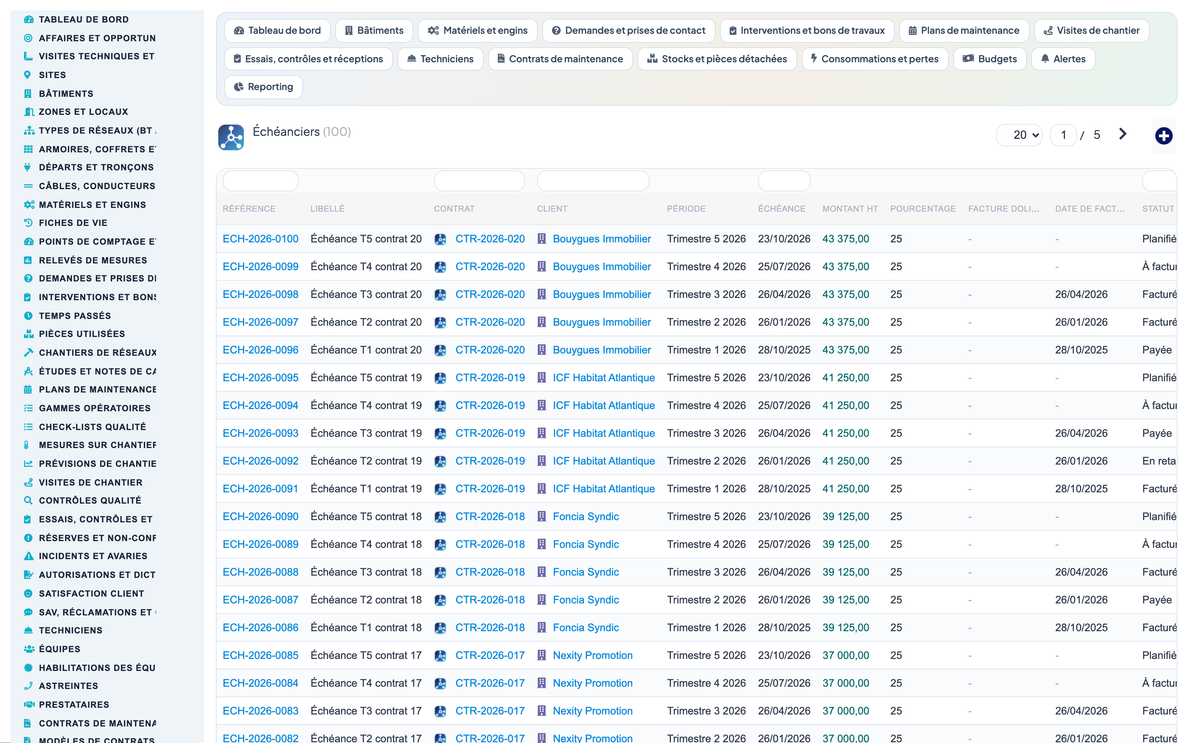This screenshot has height=743, width=1200.
Task: Open Fiches de vie sidebar icon
Action: point(28,223)
